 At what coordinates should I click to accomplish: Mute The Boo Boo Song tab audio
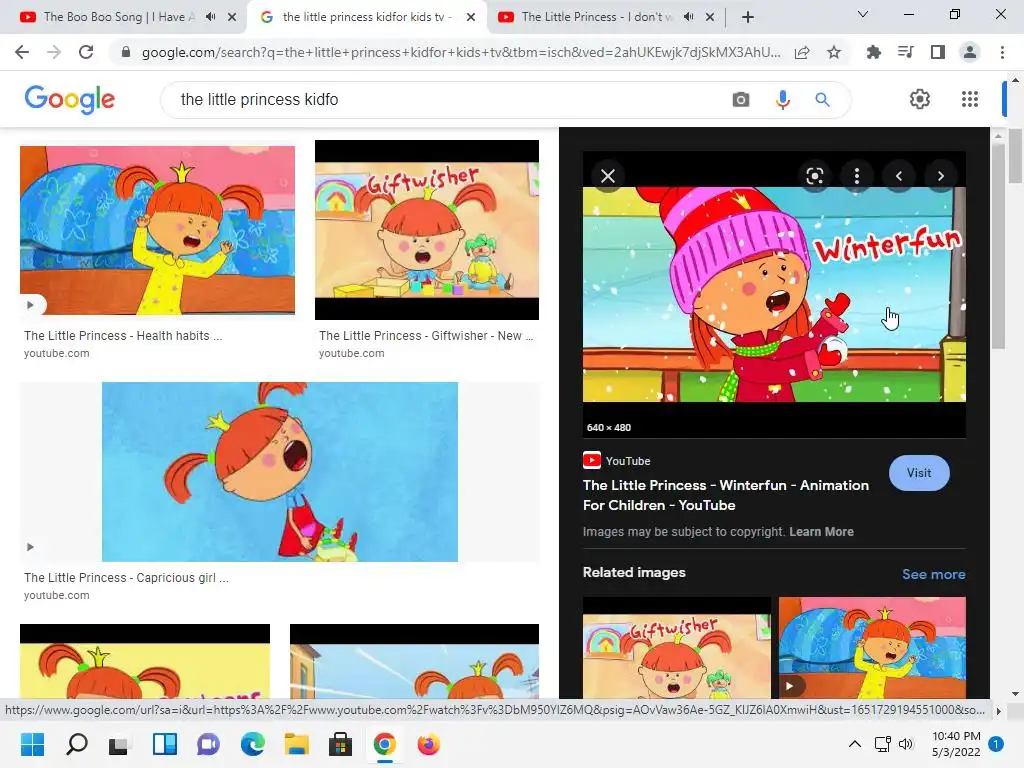(x=210, y=17)
